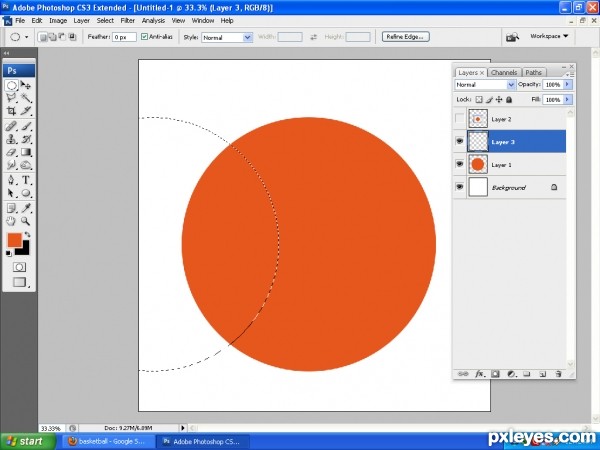Open the status bar info arrow
This screenshot has height=450, width=600.
point(183,428)
